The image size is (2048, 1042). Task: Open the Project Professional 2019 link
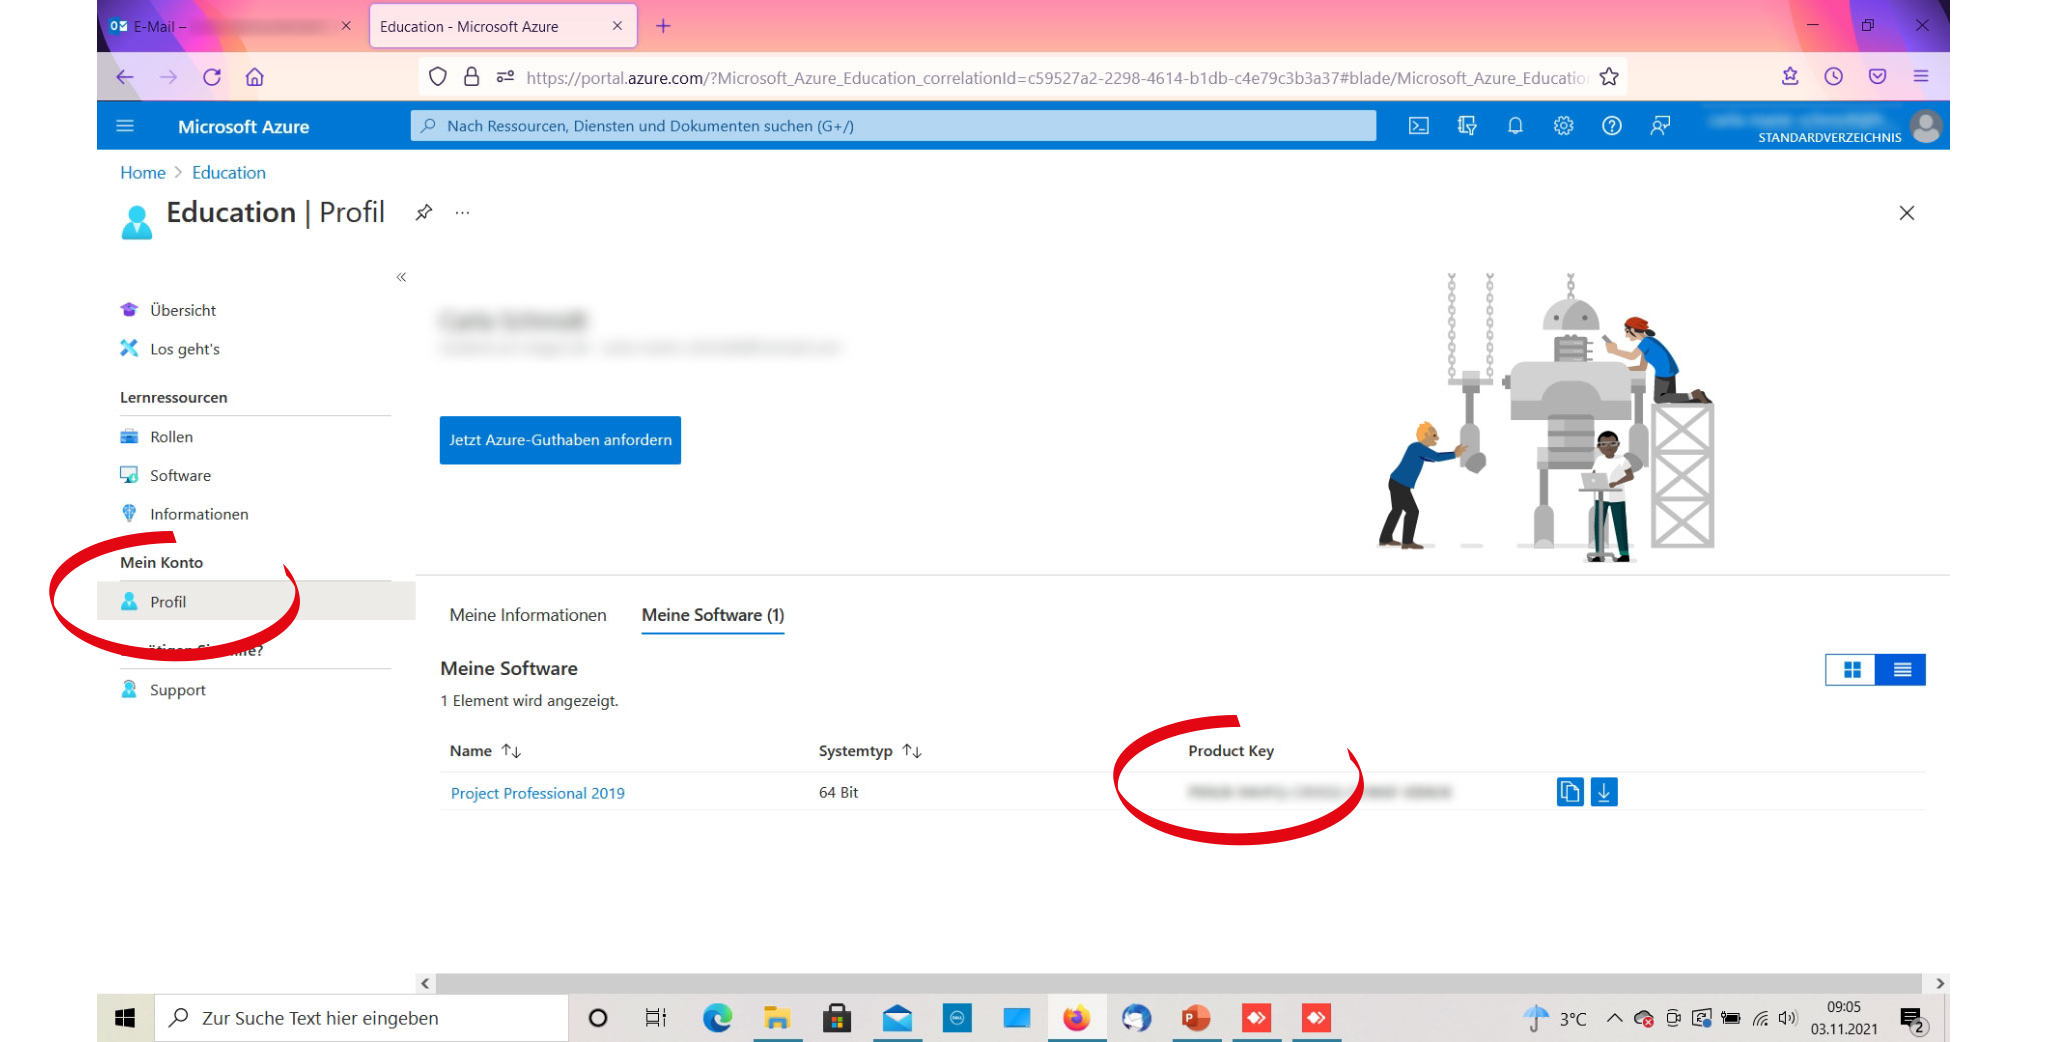[x=537, y=793]
